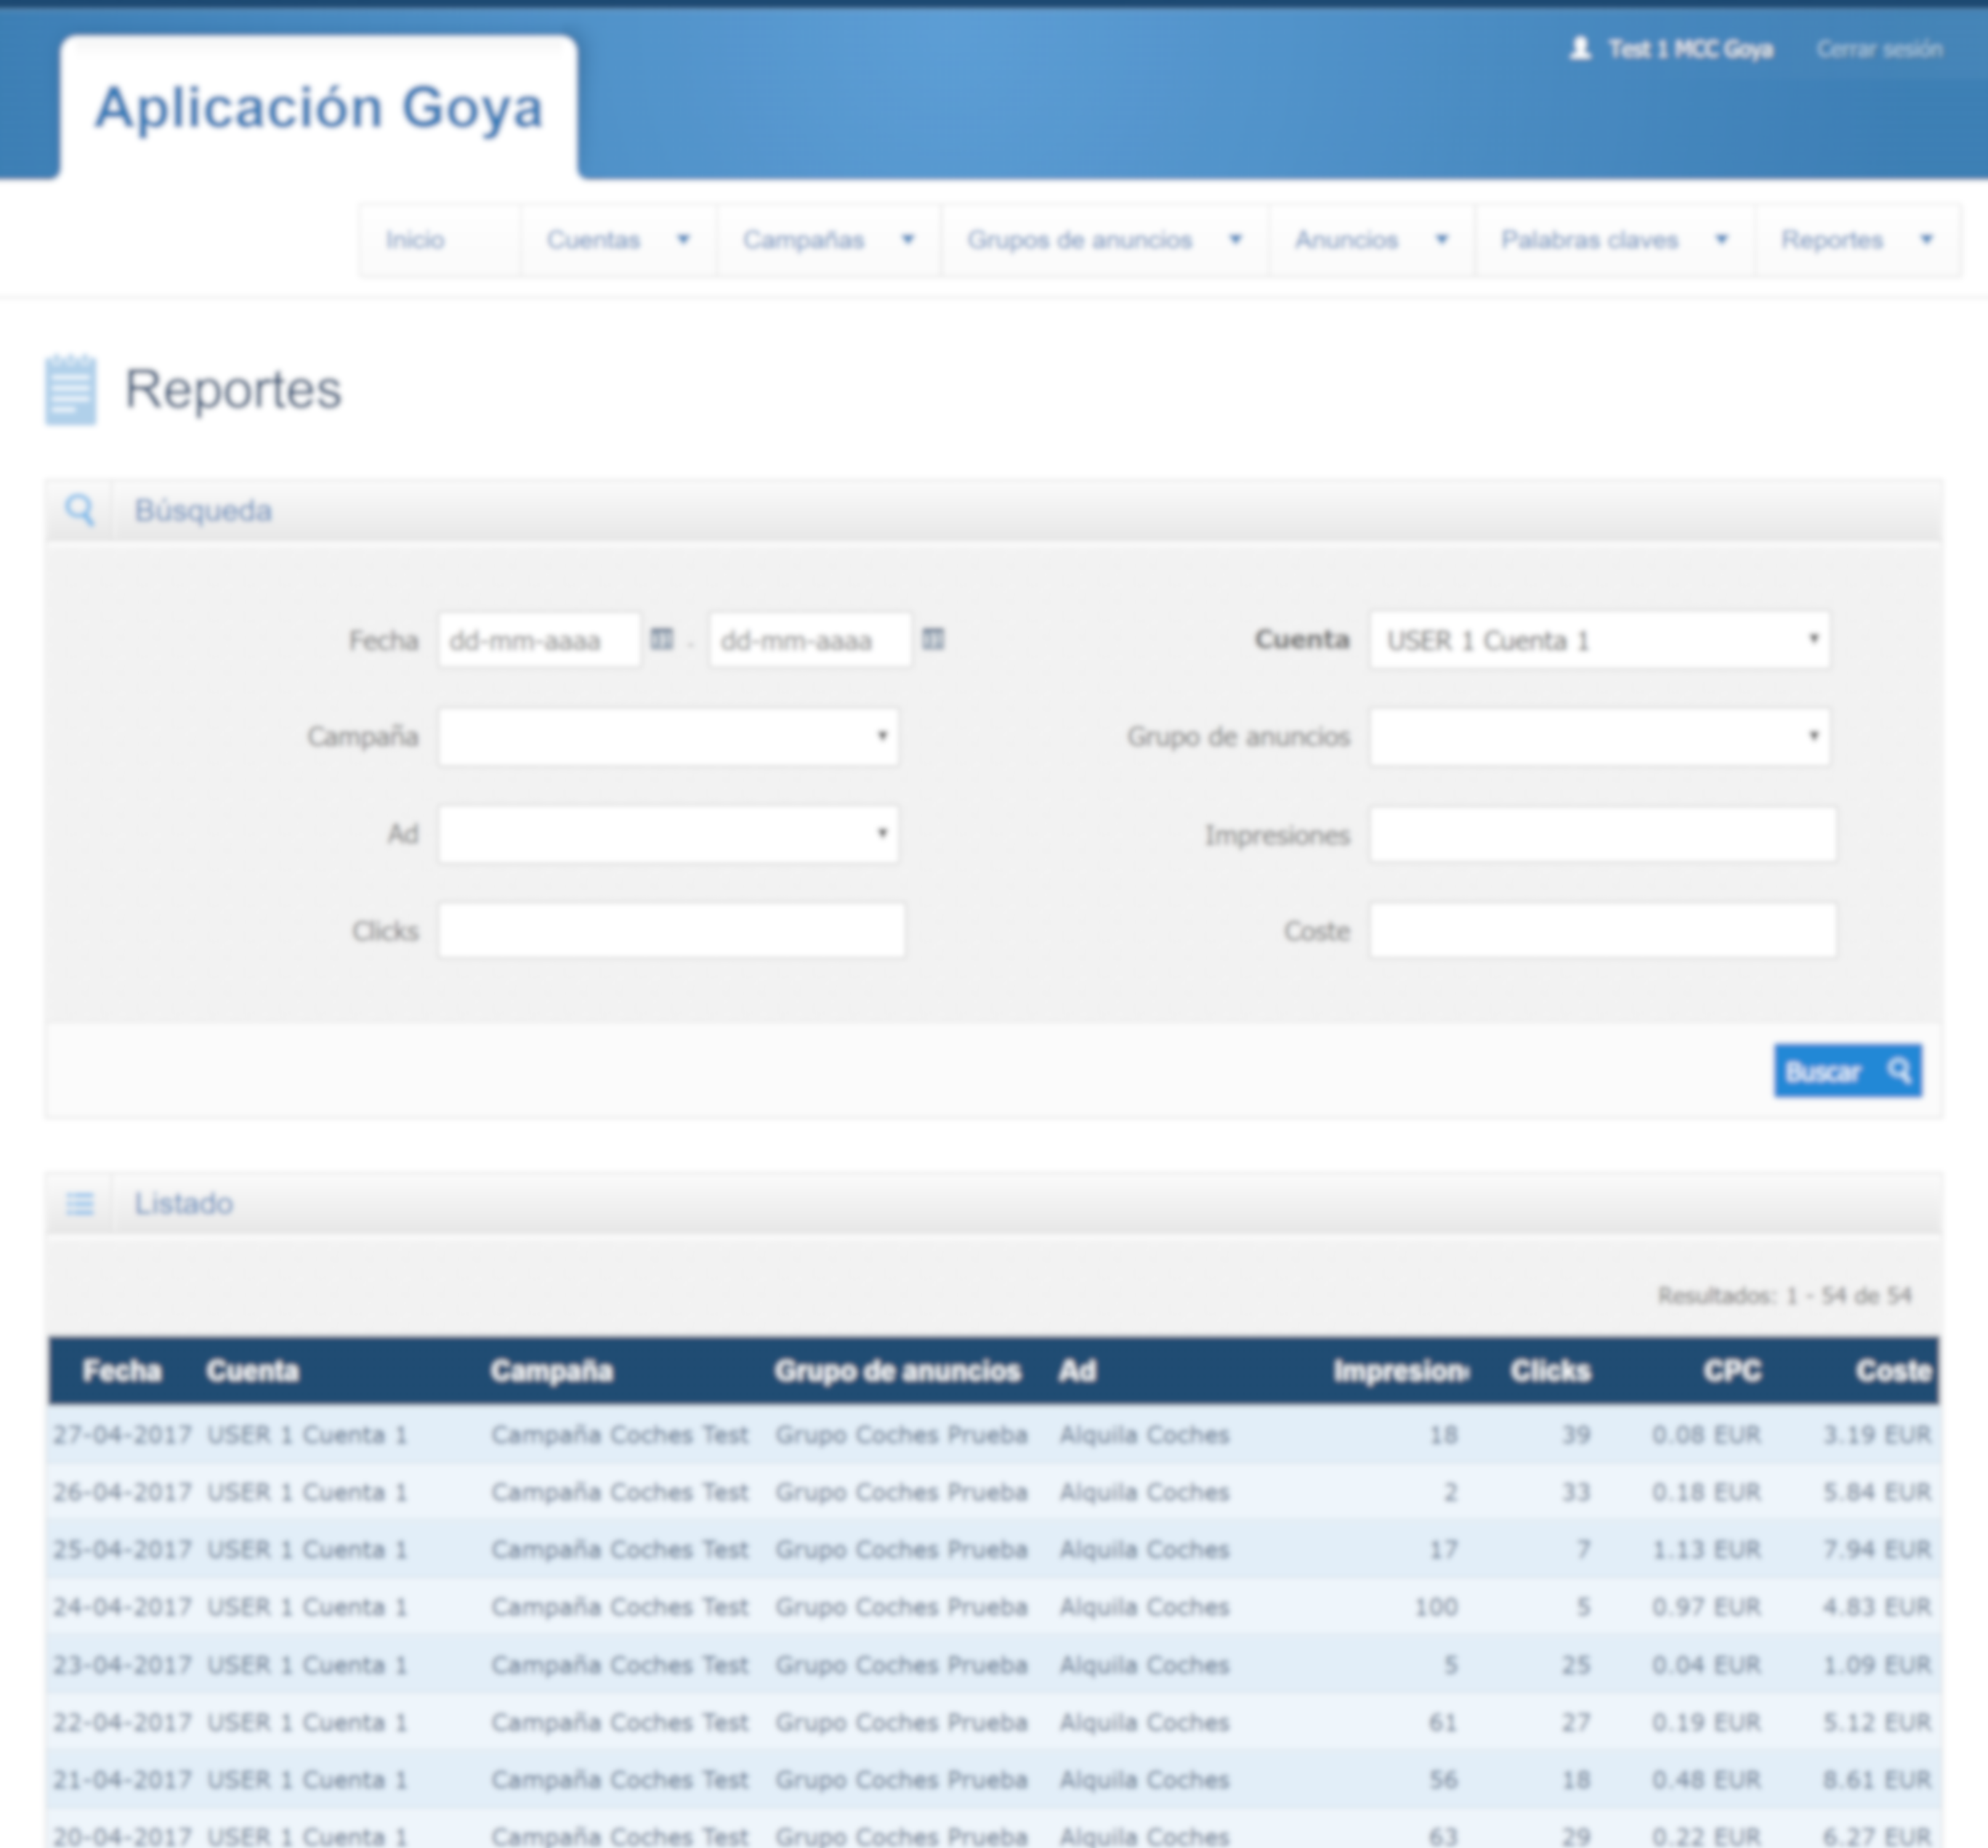The width and height of the screenshot is (1988, 1848).
Task: Open the Grupos de anuncios menu item
Action: (1079, 240)
